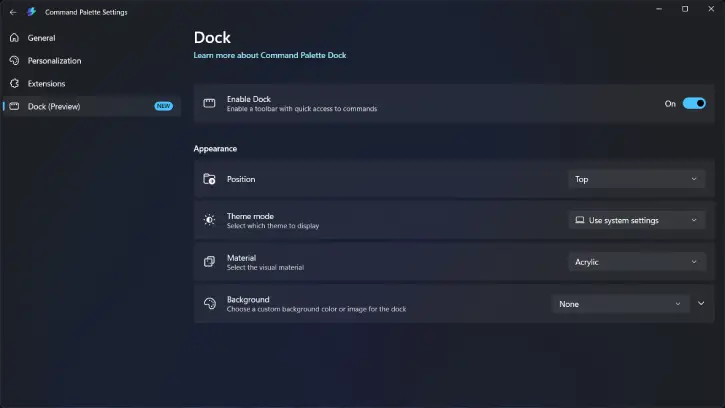Image resolution: width=725 pixels, height=408 pixels.
Task: Click the Theme mode sun icon
Action: 209,220
